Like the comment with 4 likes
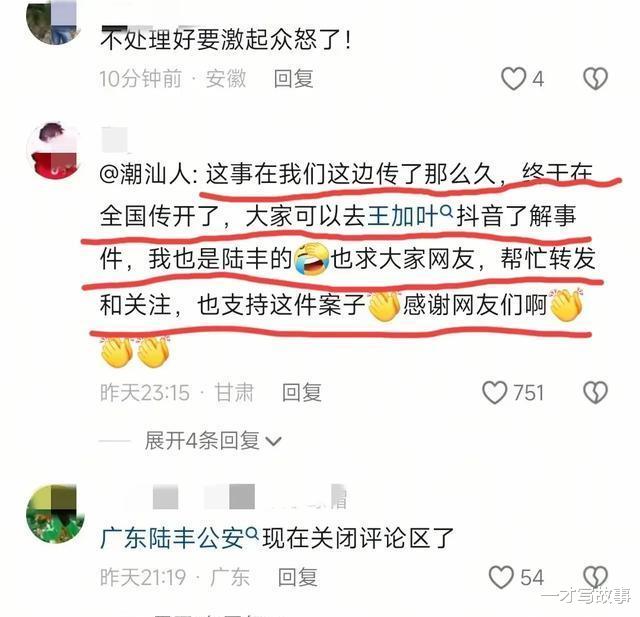The height and width of the screenshot is (617, 640). click(x=513, y=78)
